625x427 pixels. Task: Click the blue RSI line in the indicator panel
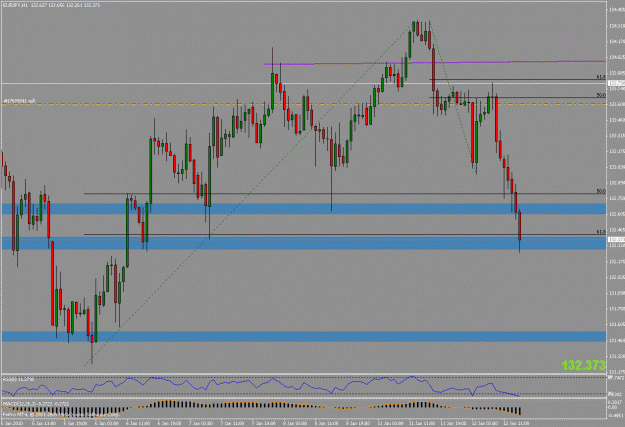click(x=261, y=385)
